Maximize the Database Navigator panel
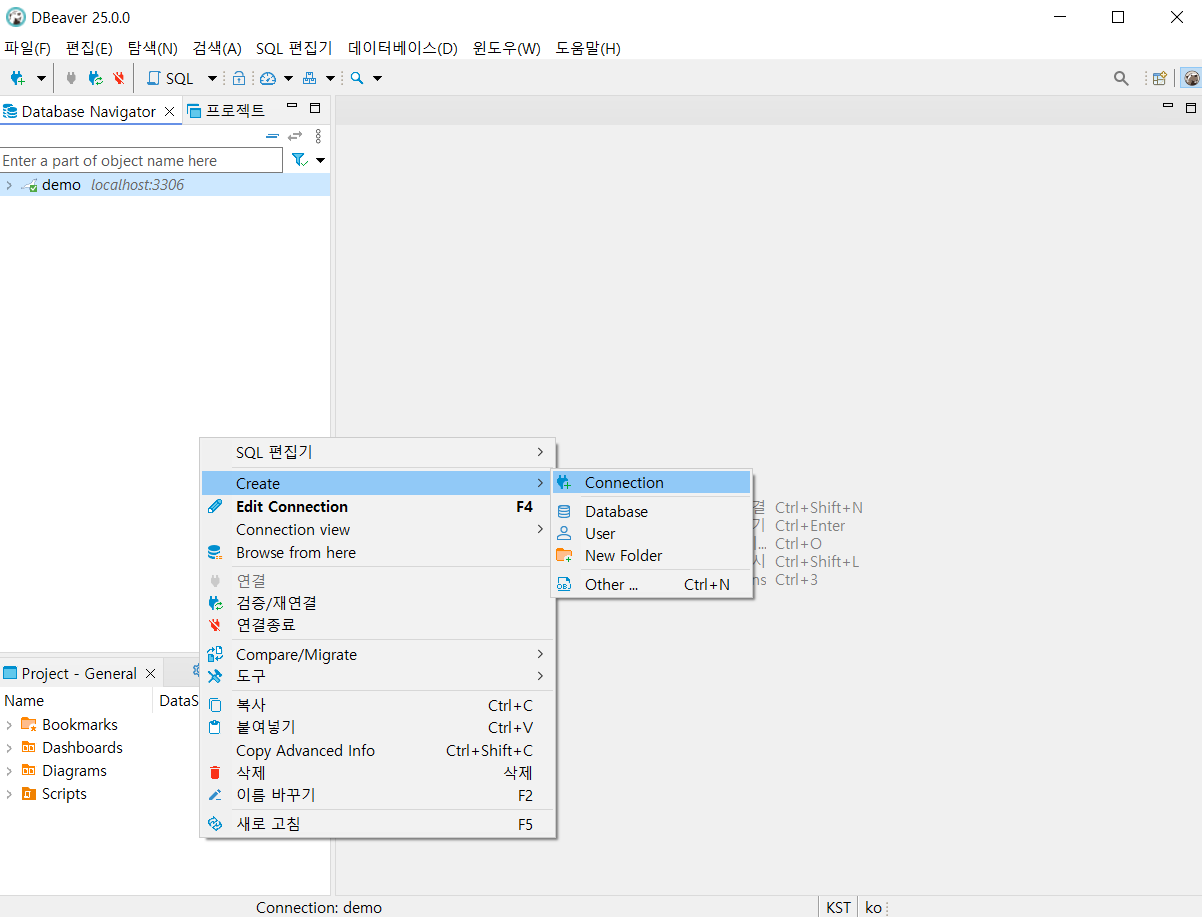This screenshot has width=1202, height=917. (315, 107)
